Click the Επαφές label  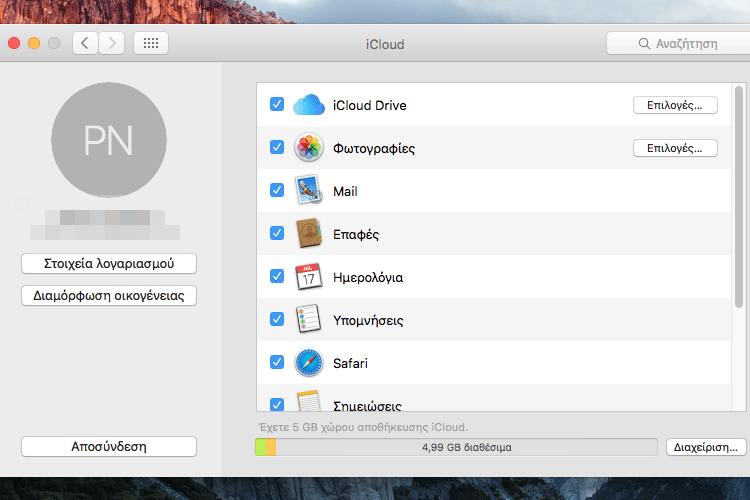356,234
